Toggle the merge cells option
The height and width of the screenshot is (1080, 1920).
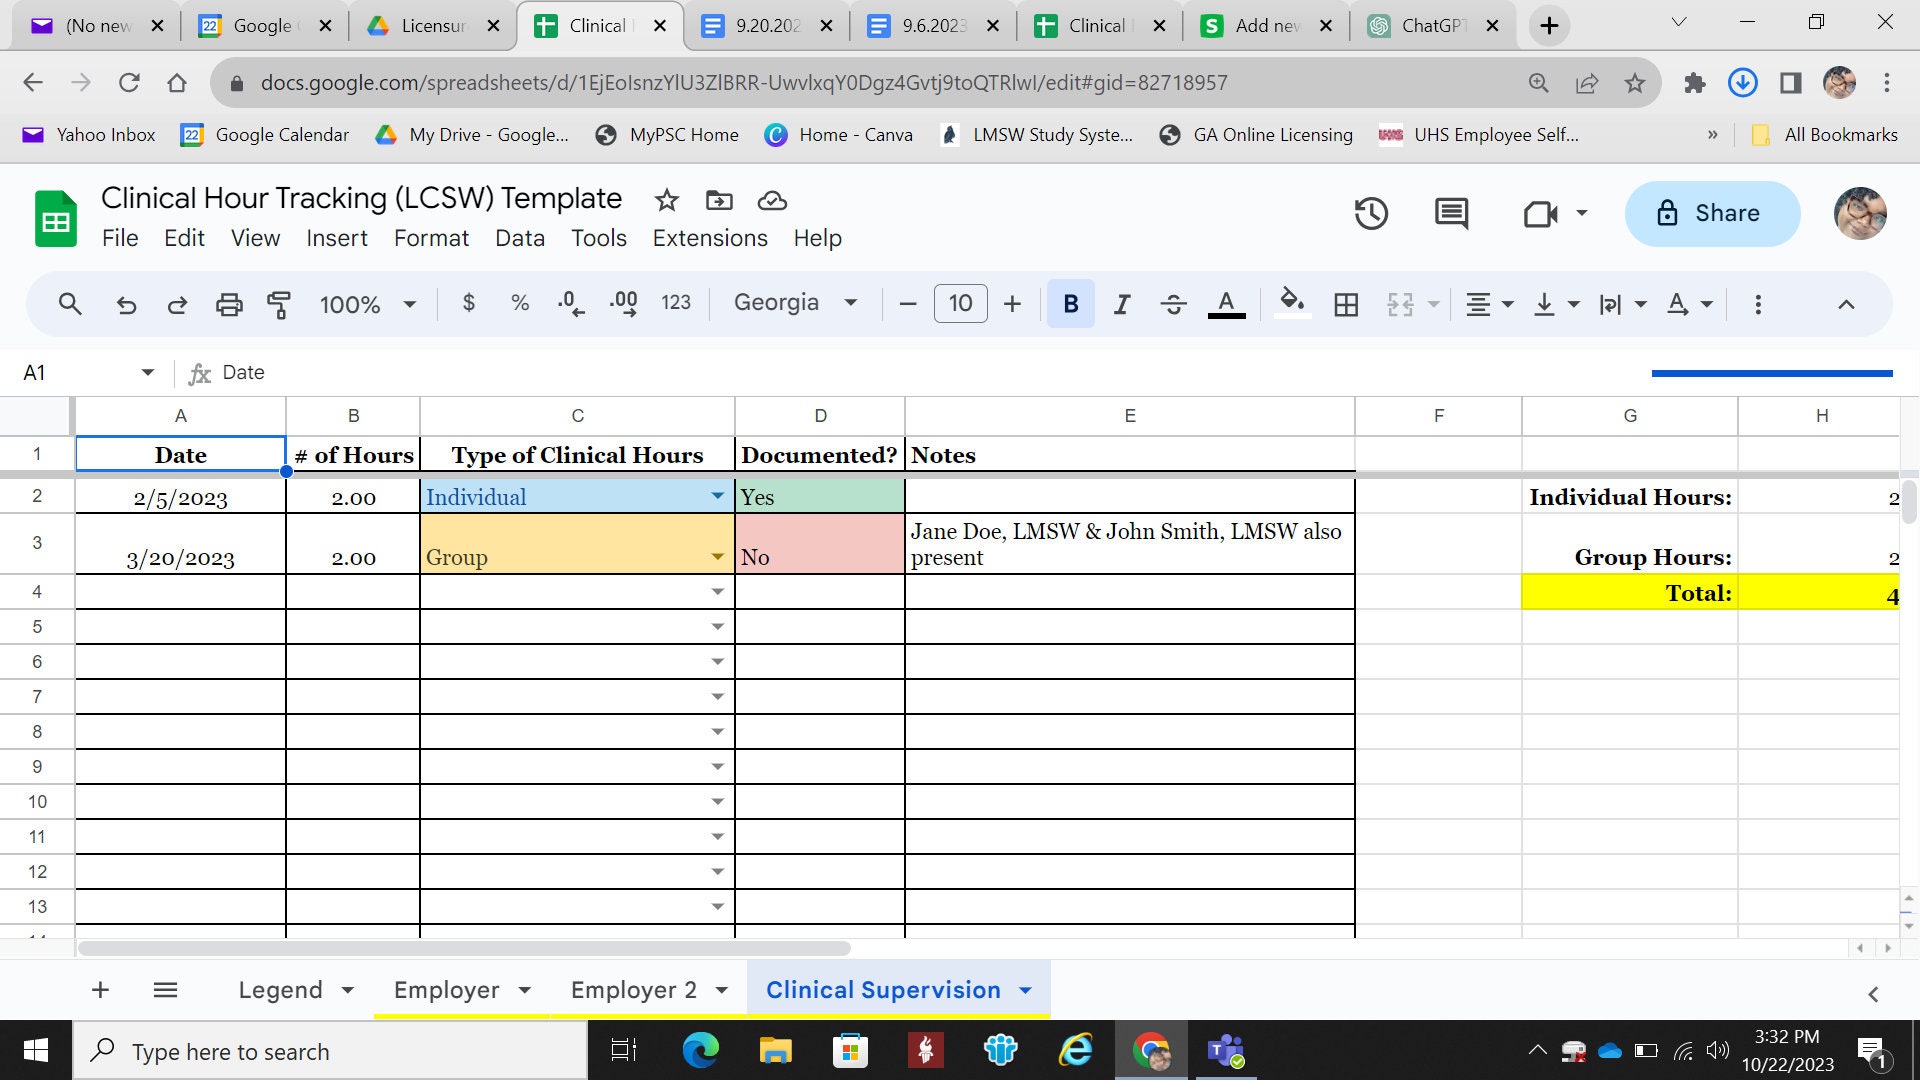click(1399, 303)
